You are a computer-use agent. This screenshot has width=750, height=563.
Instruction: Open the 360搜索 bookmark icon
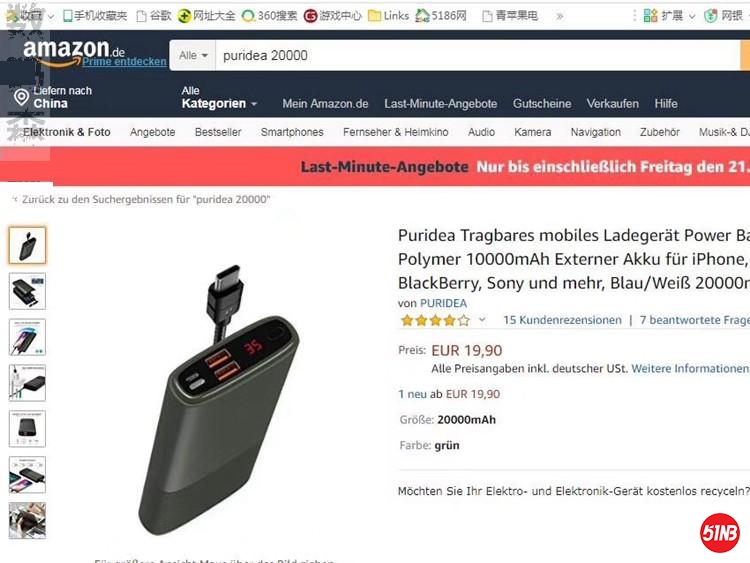tap(248, 16)
